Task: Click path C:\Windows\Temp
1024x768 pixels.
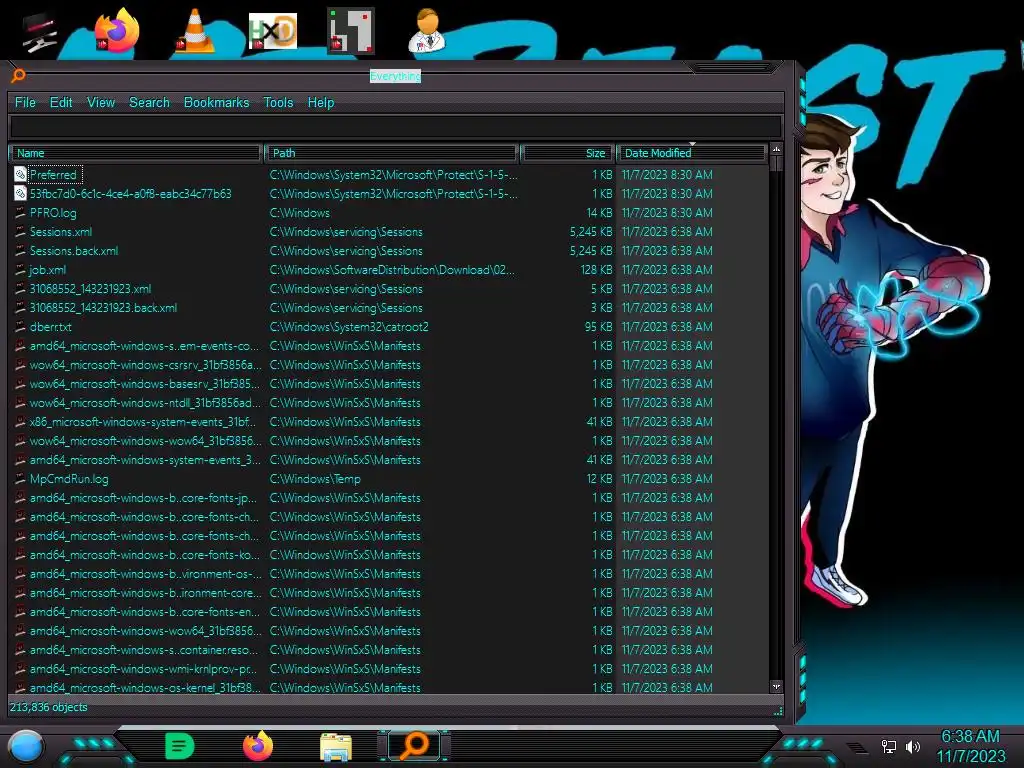Action: coord(315,479)
